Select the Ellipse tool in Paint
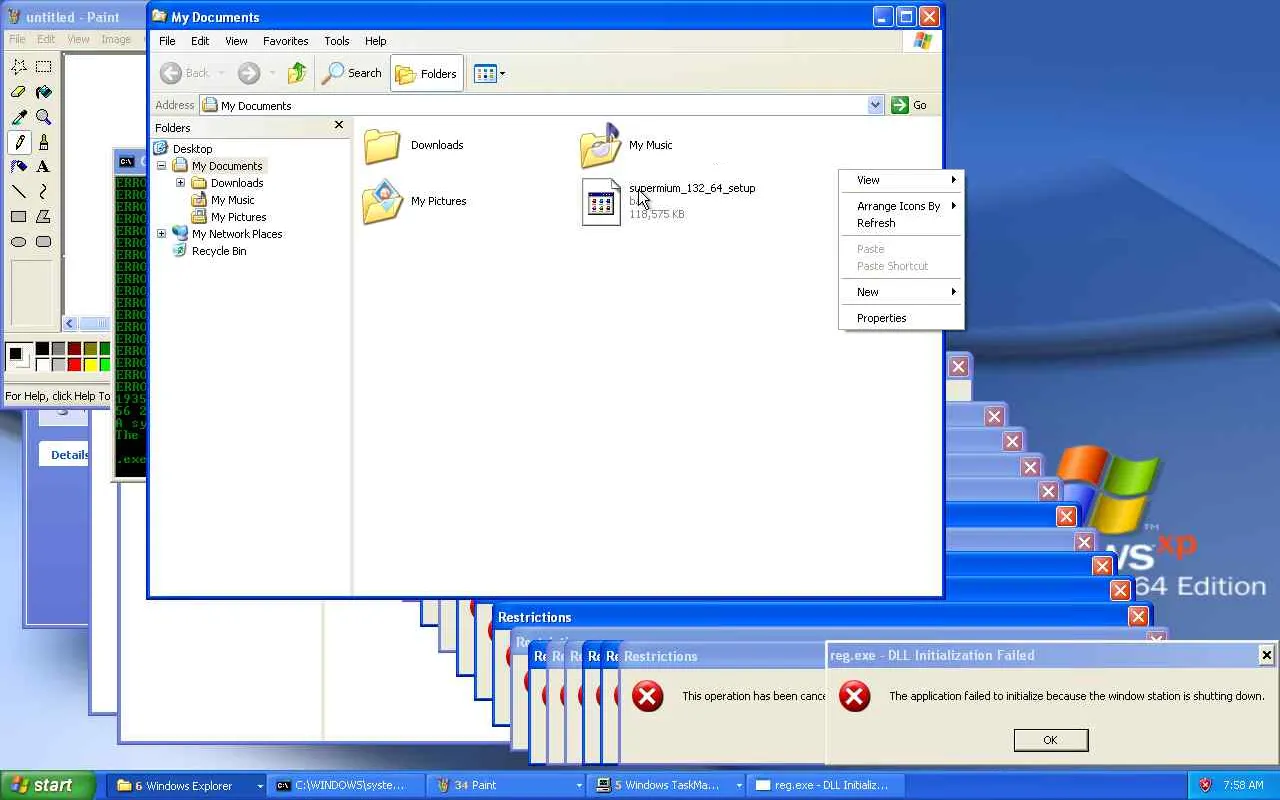Image resolution: width=1280 pixels, height=800 pixels. (19, 242)
